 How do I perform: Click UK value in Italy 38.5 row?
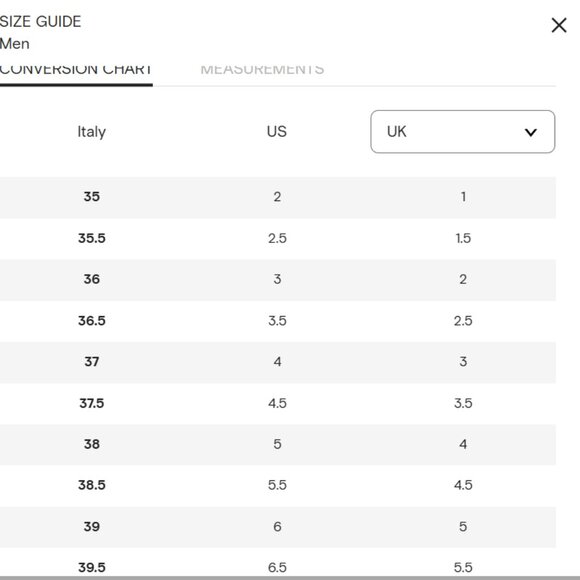[463, 485]
